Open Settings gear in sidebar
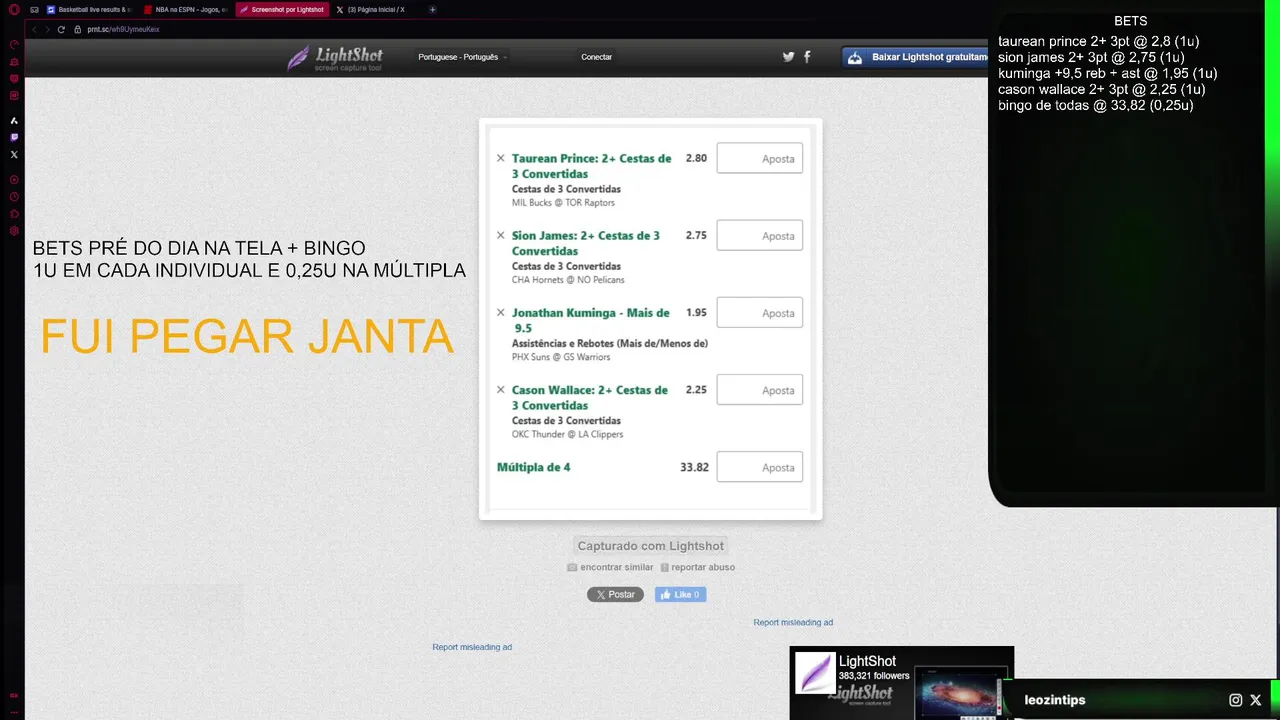The image size is (1280, 720). click(x=14, y=231)
